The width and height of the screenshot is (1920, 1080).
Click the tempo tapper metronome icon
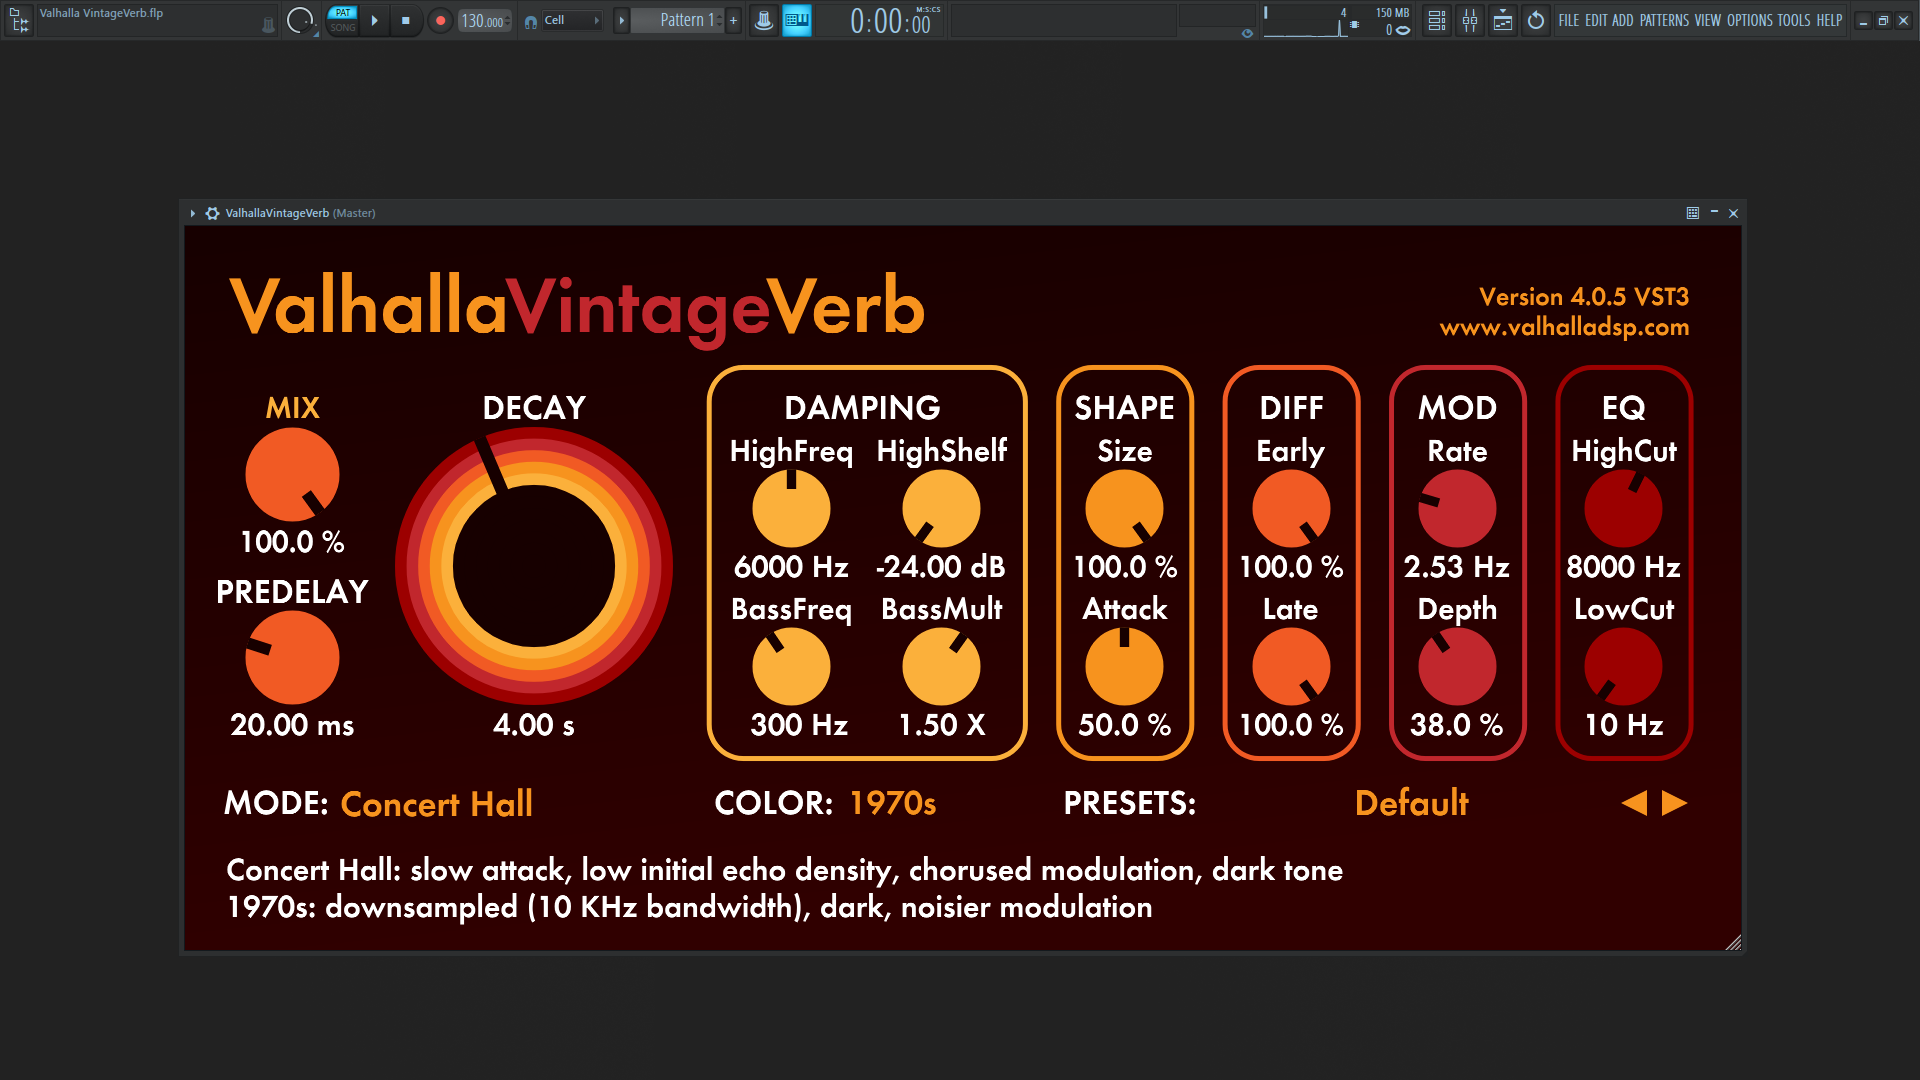click(763, 20)
